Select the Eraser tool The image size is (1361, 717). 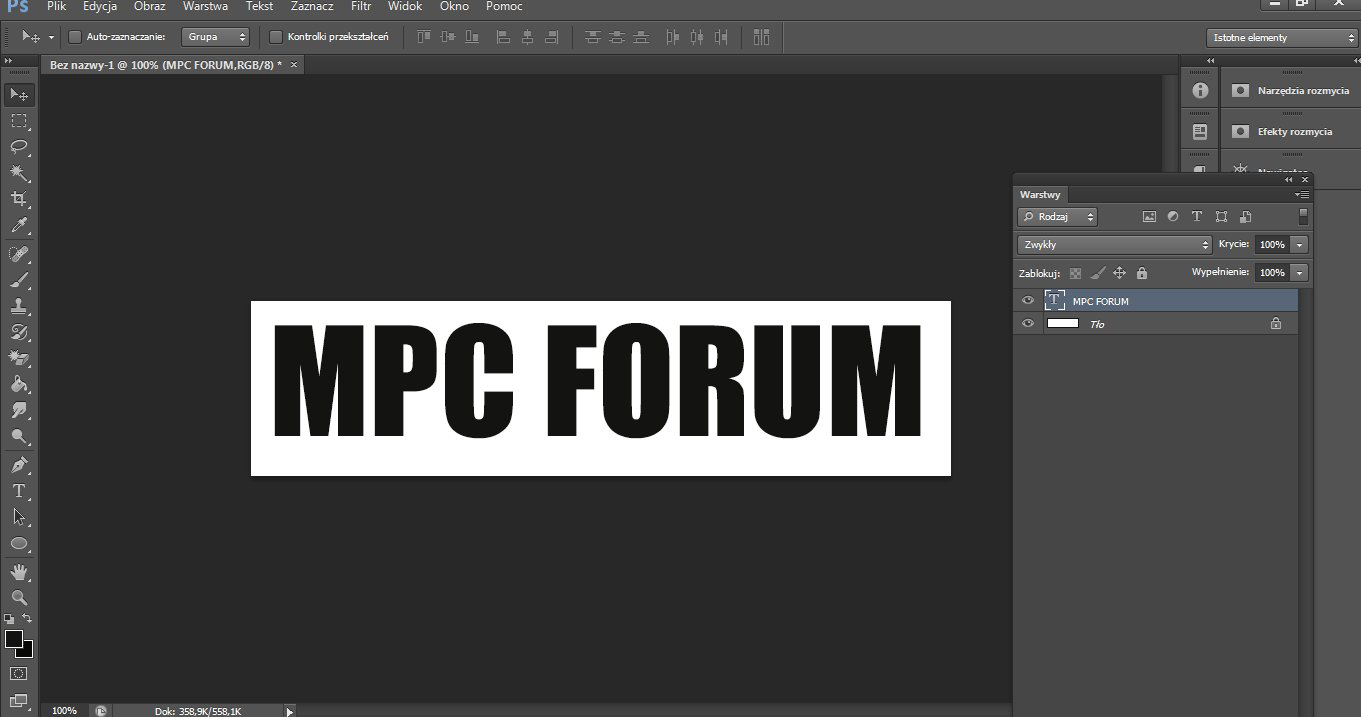pos(19,358)
